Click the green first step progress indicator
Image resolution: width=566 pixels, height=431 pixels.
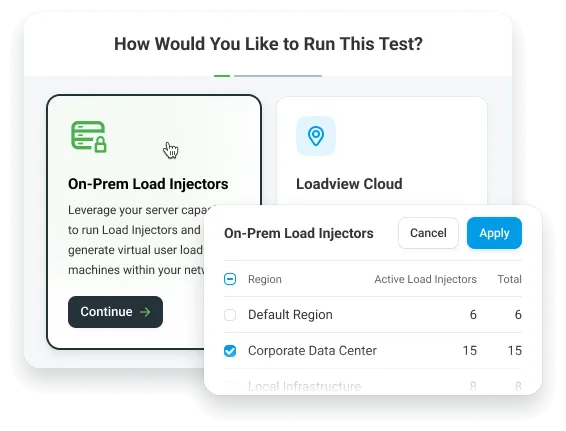click(x=222, y=76)
